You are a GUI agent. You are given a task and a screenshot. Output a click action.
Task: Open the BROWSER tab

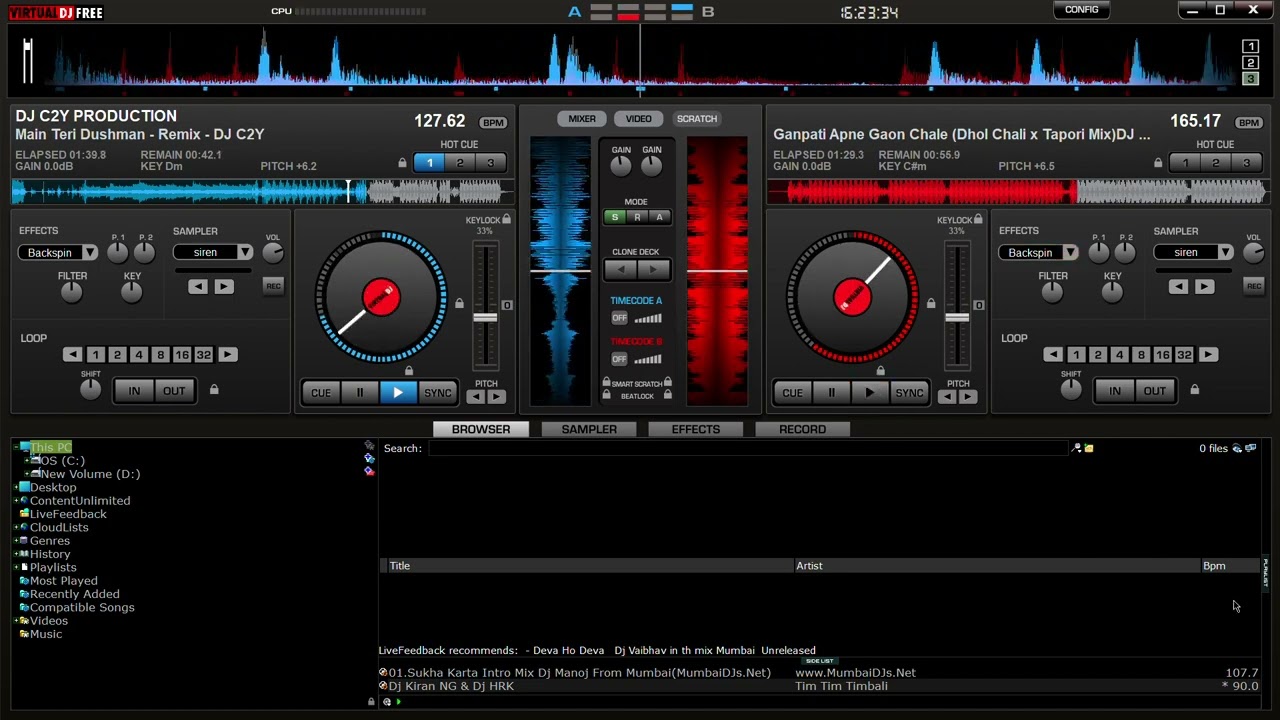(481, 429)
